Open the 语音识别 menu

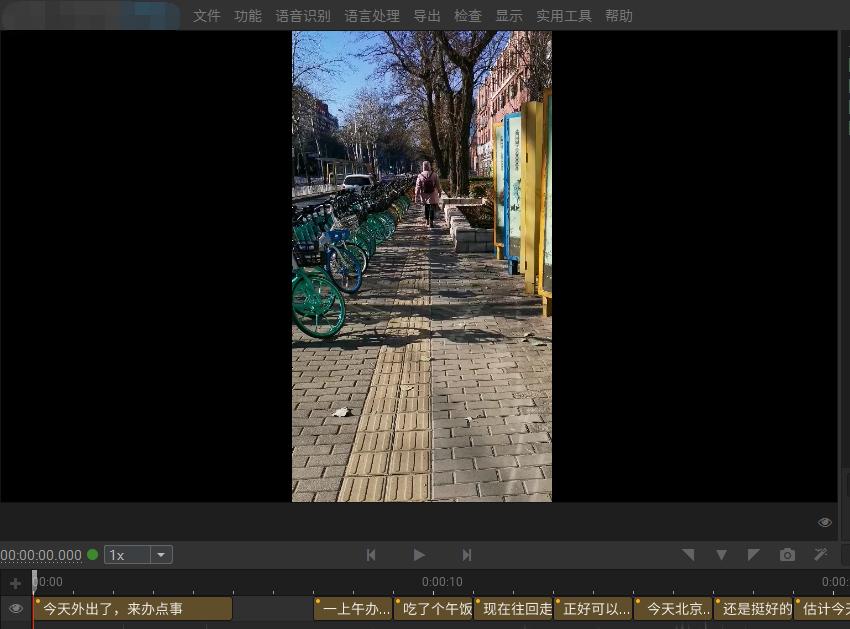[x=303, y=16]
